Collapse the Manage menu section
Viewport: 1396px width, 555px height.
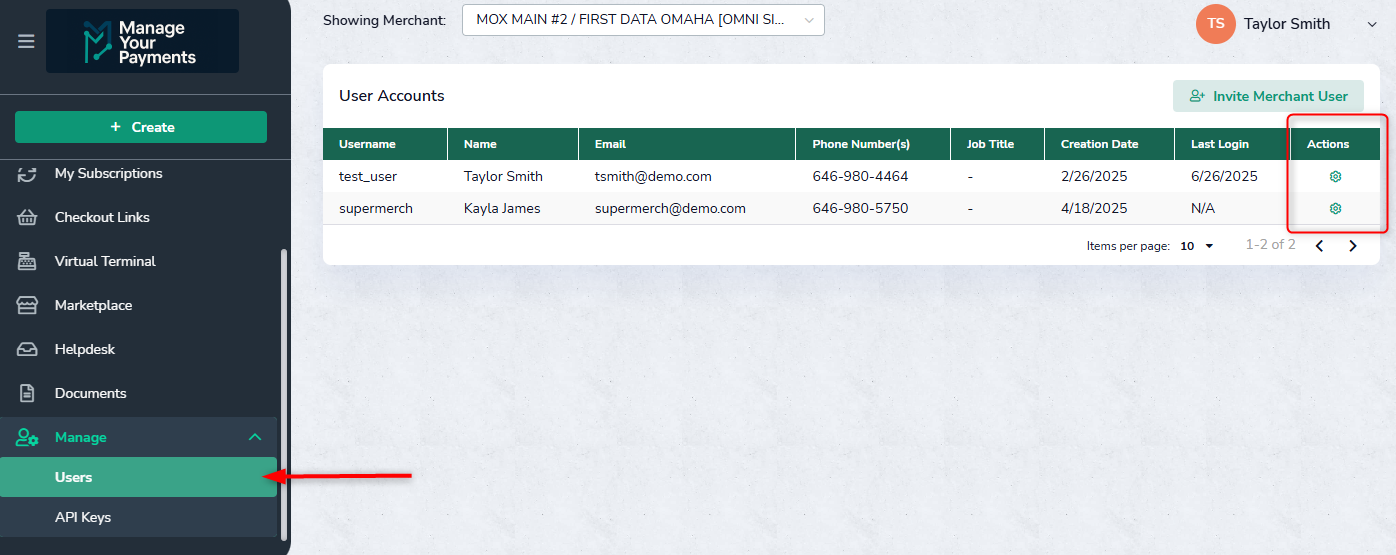click(x=255, y=438)
